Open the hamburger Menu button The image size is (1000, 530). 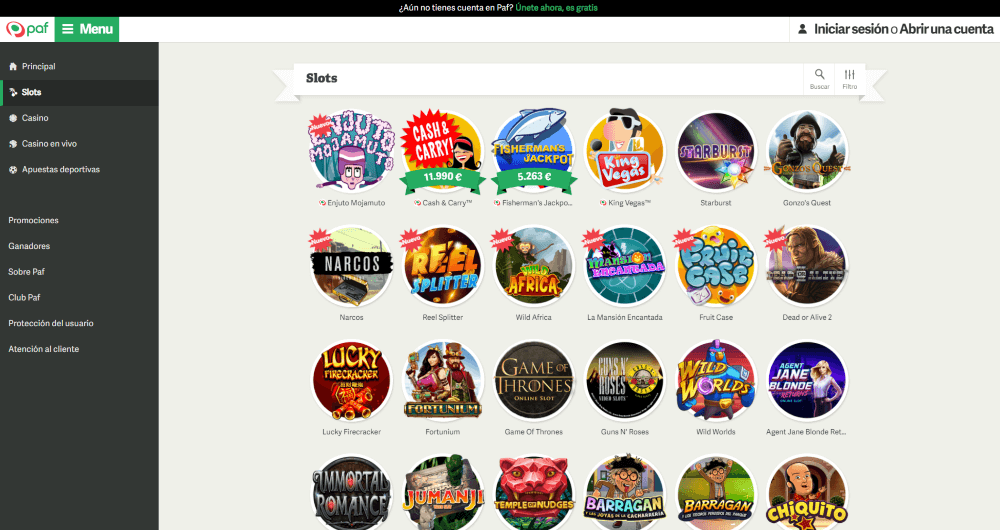click(x=87, y=29)
